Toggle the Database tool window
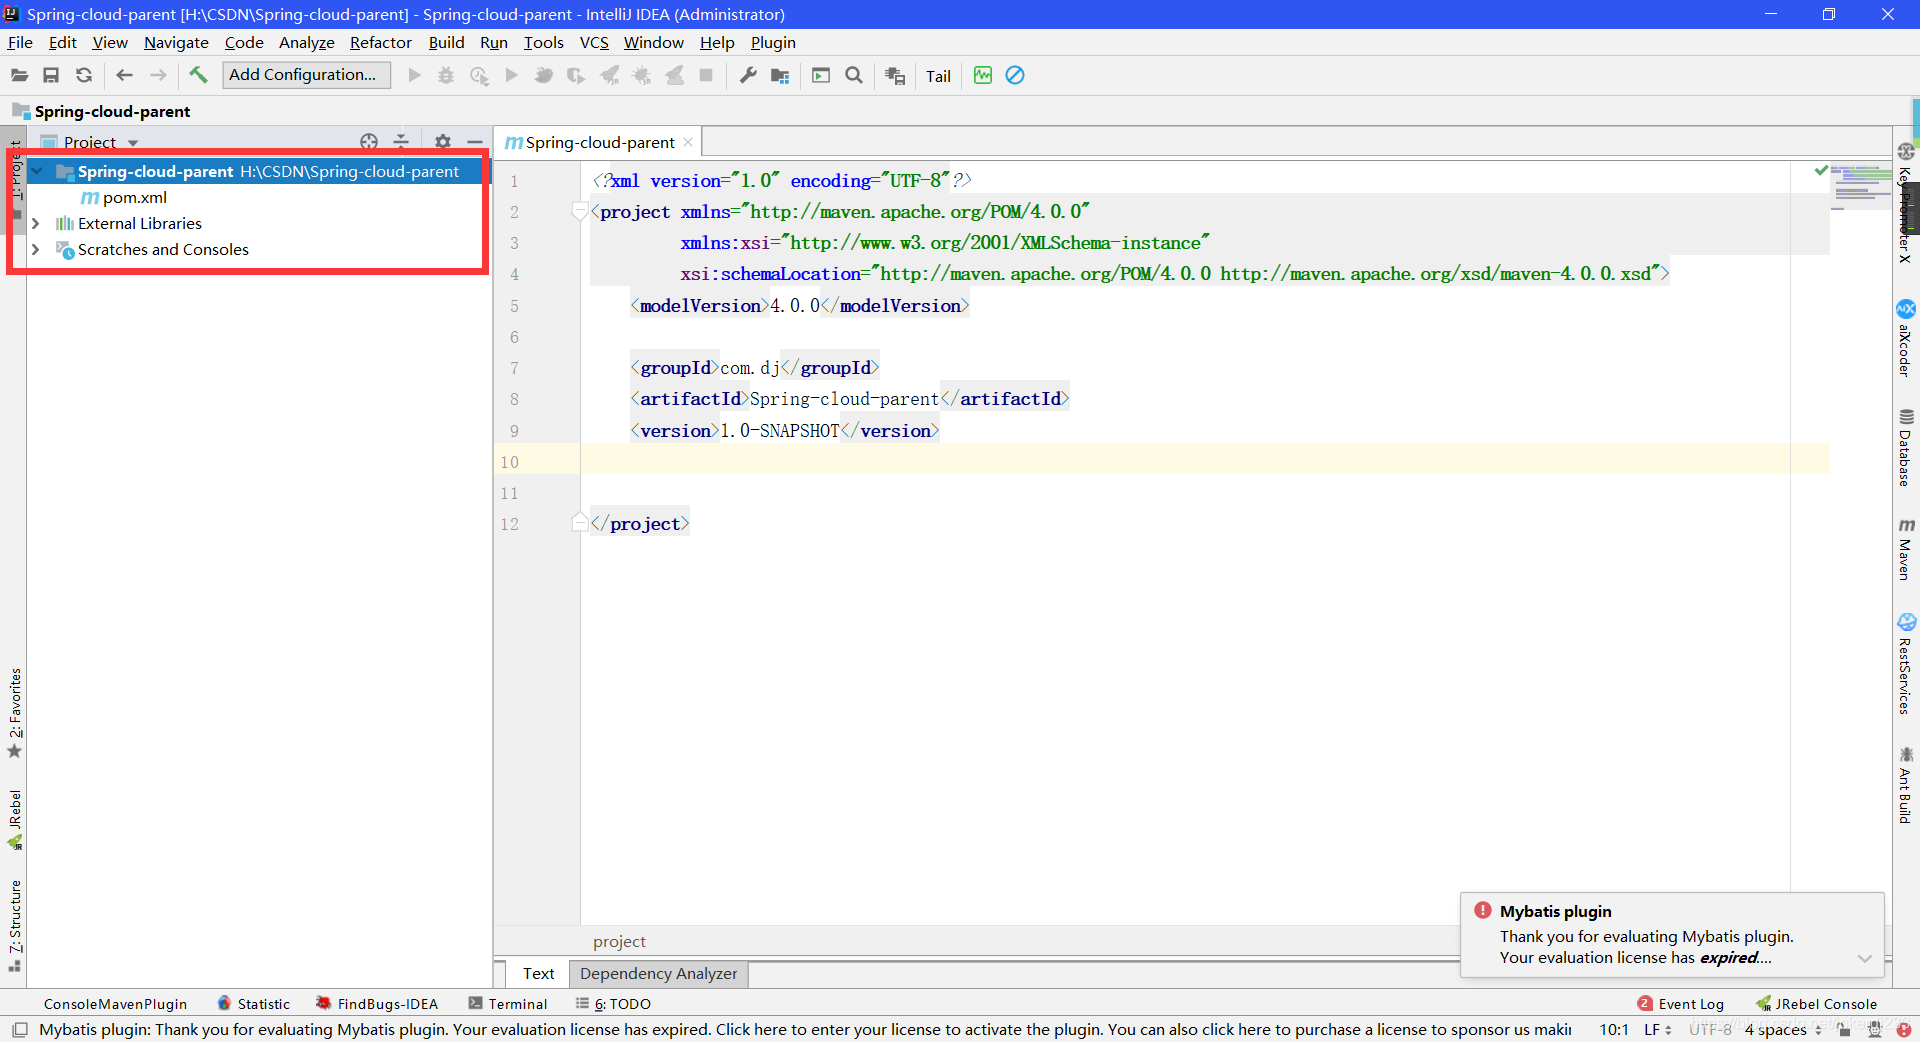 click(1906, 447)
